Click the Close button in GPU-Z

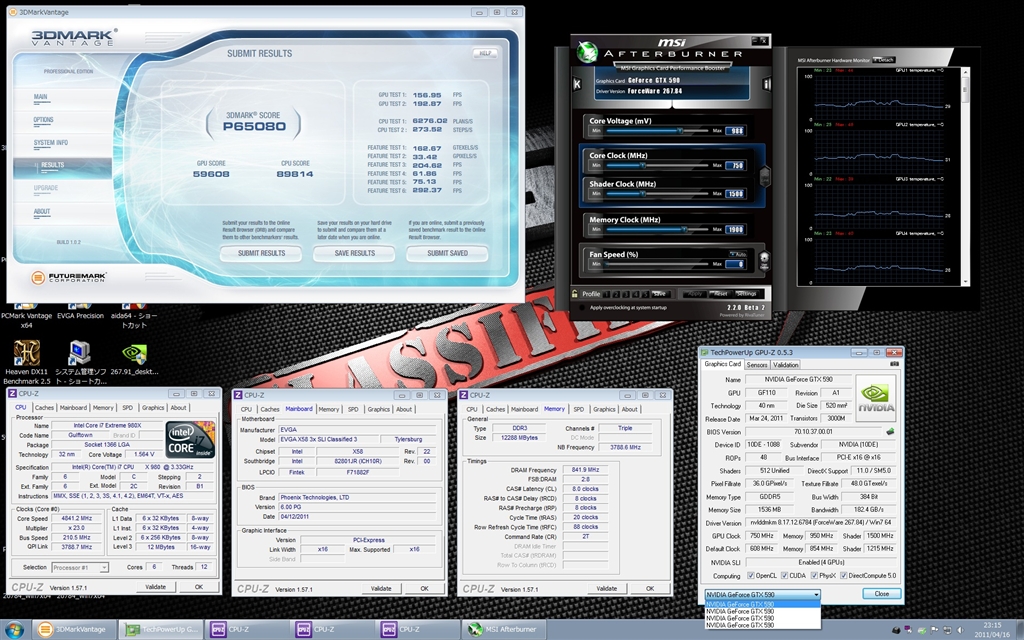click(882, 594)
